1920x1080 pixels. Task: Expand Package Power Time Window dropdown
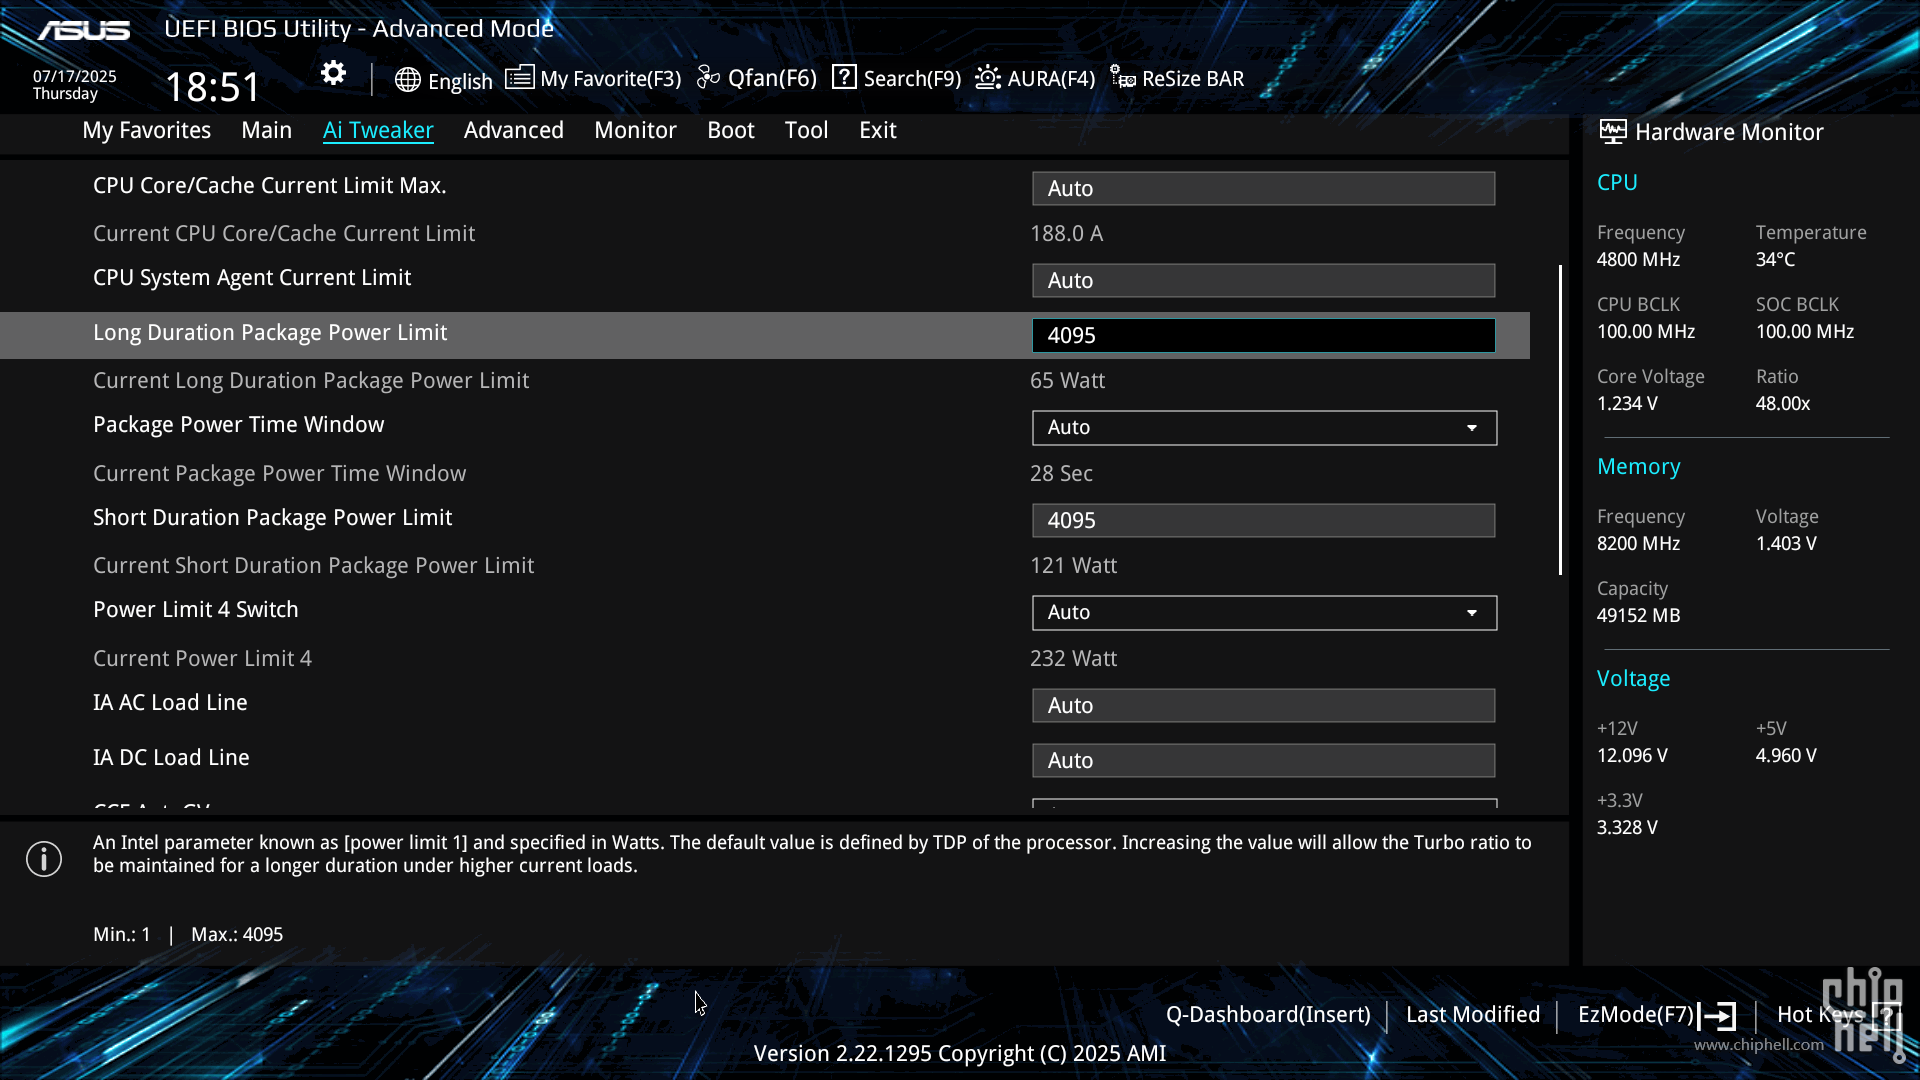pyautogui.click(x=1264, y=427)
